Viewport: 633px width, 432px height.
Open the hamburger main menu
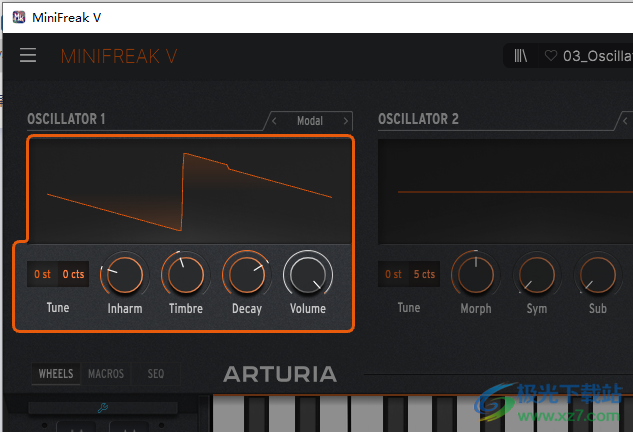pos(28,55)
